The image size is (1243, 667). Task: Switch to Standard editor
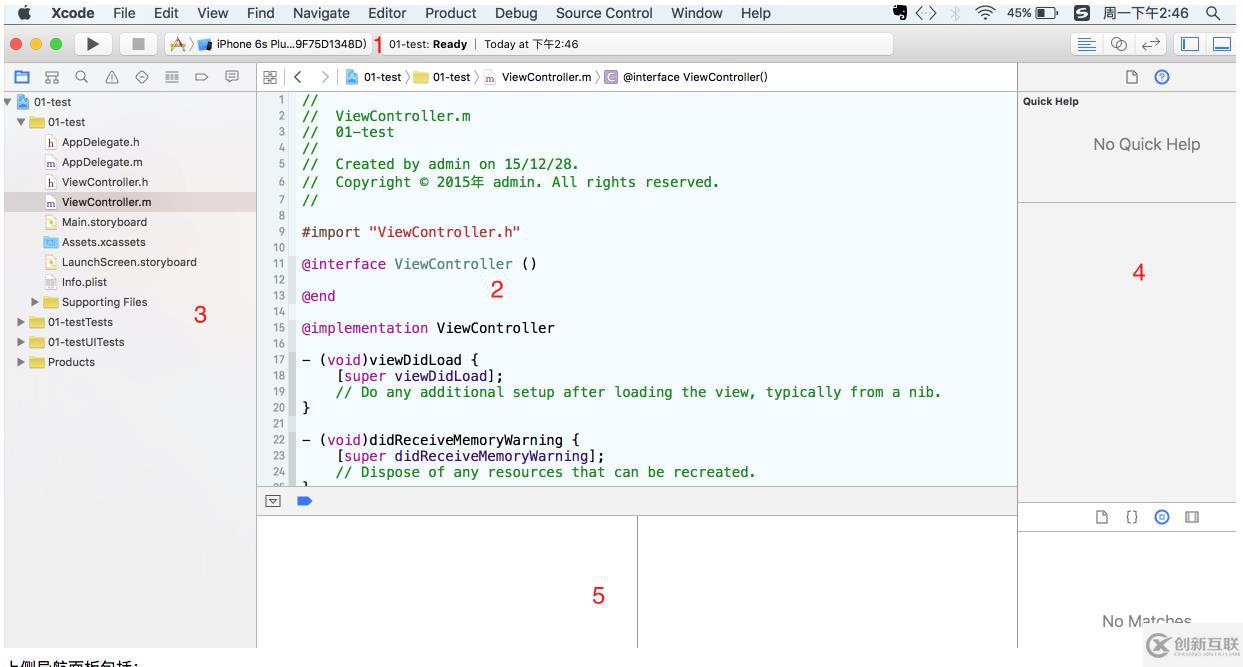pyautogui.click(x=1085, y=44)
